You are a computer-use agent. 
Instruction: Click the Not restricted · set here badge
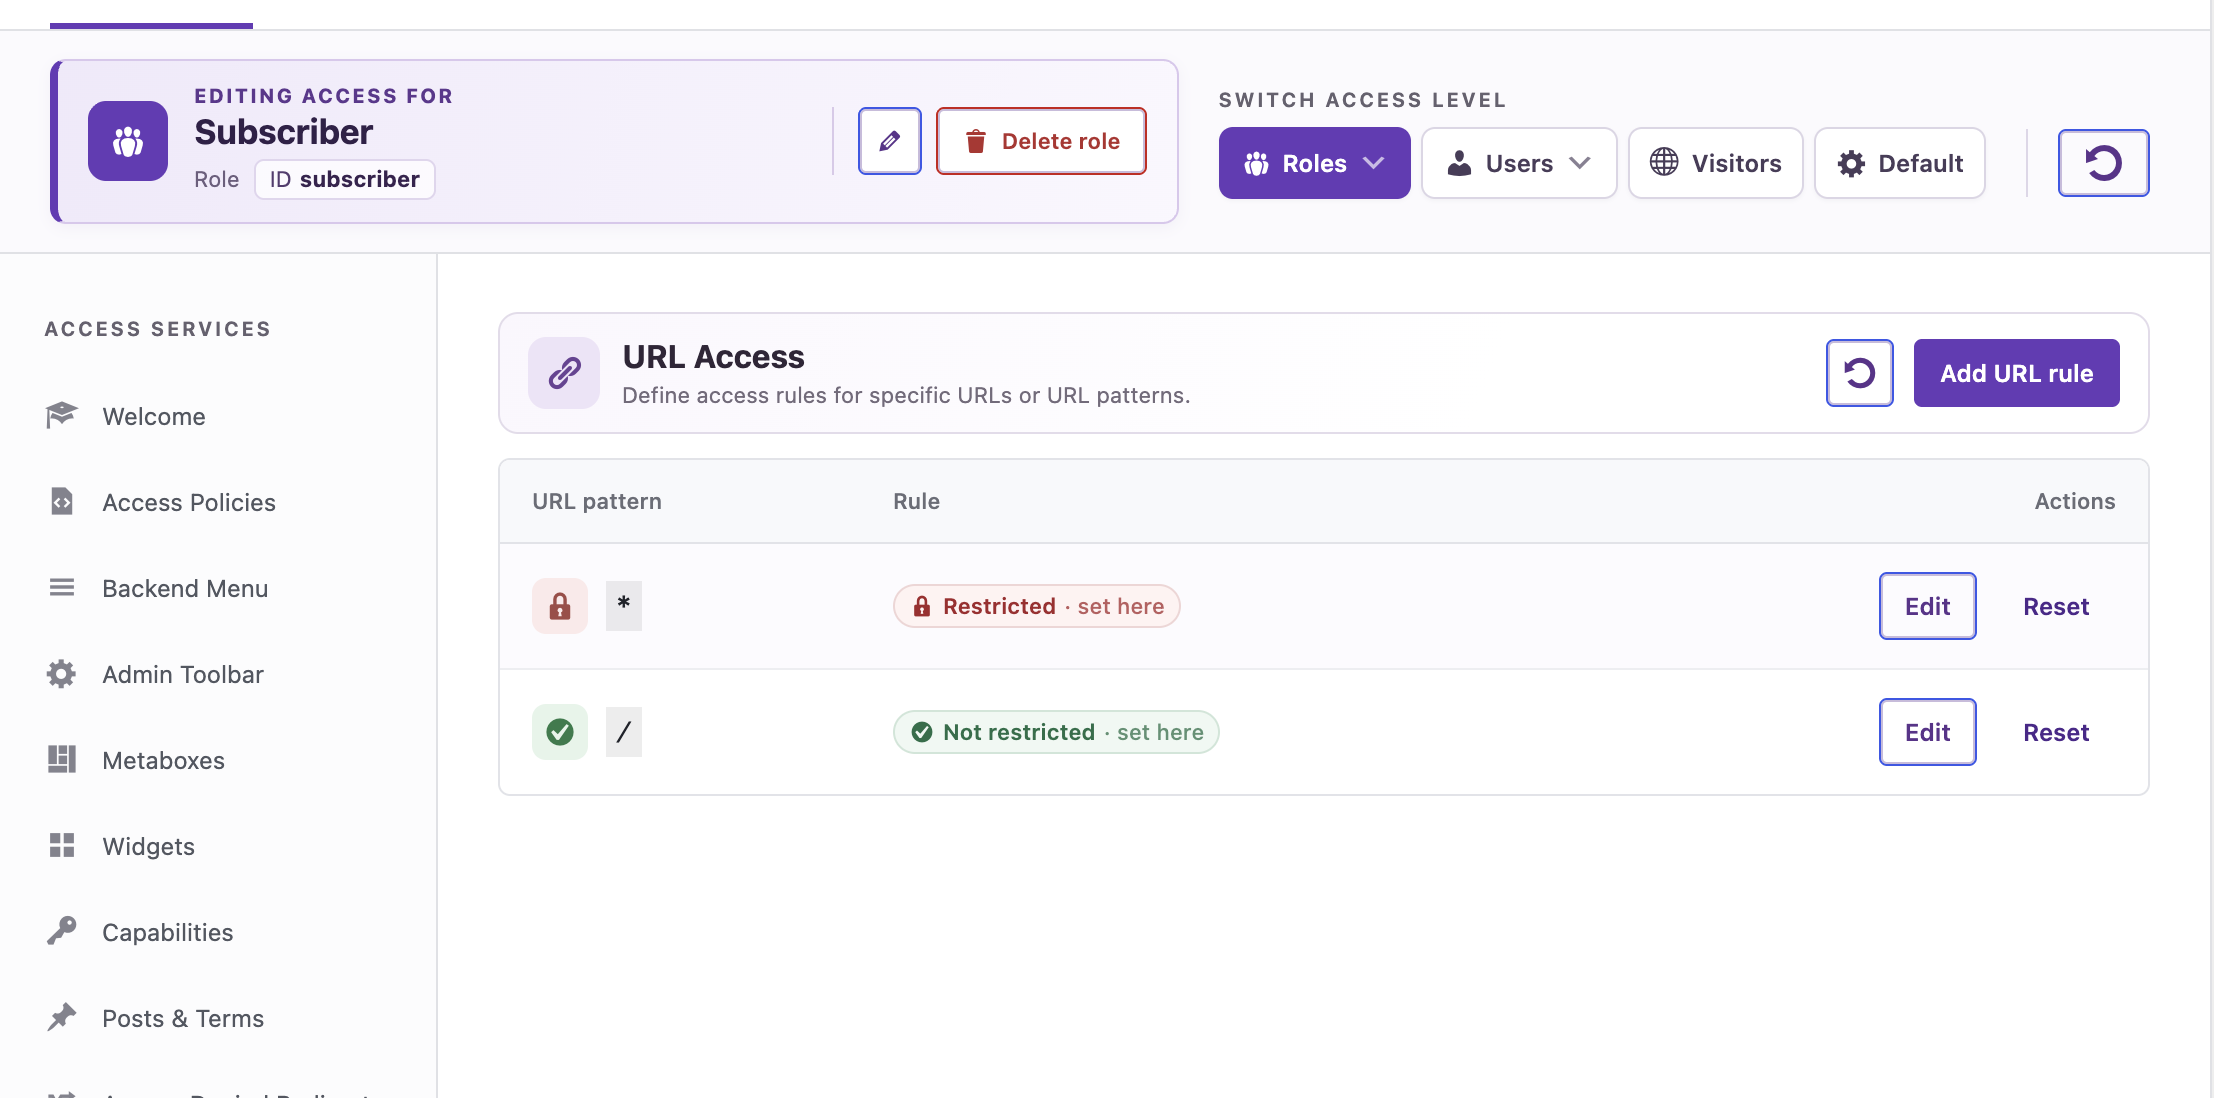(x=1056, y=732)
